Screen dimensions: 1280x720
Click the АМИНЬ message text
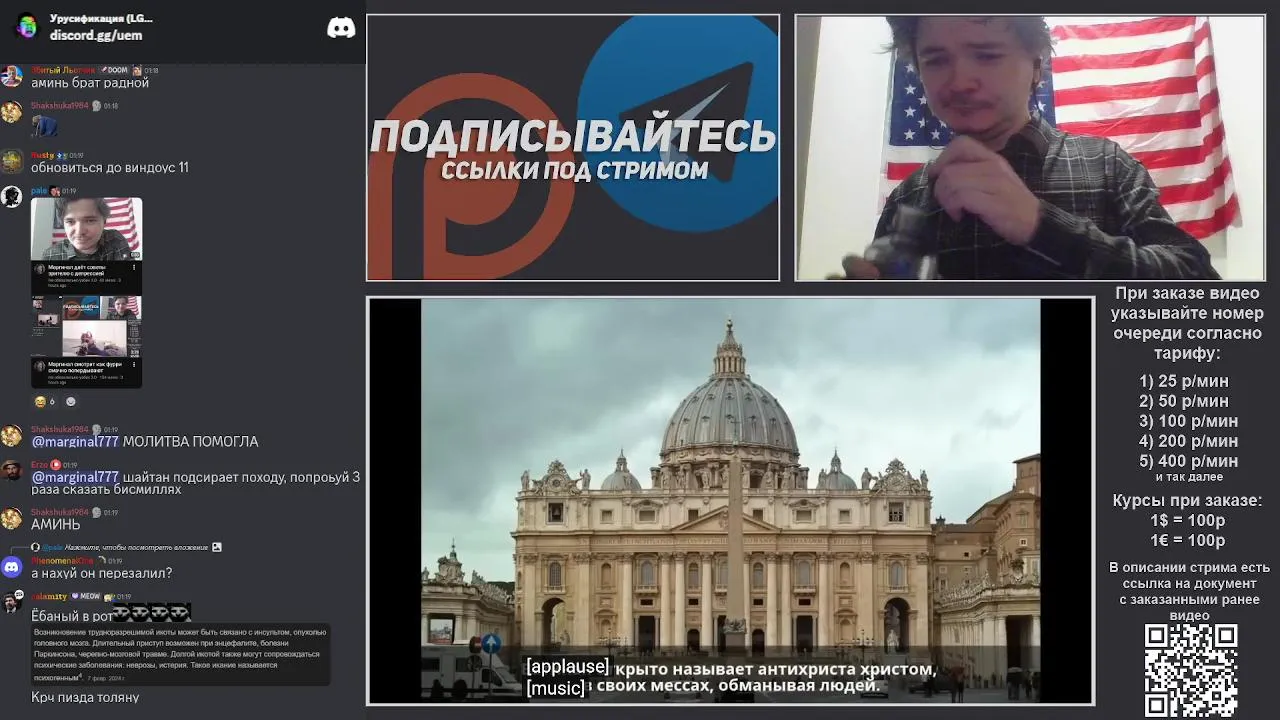[56, 524]
